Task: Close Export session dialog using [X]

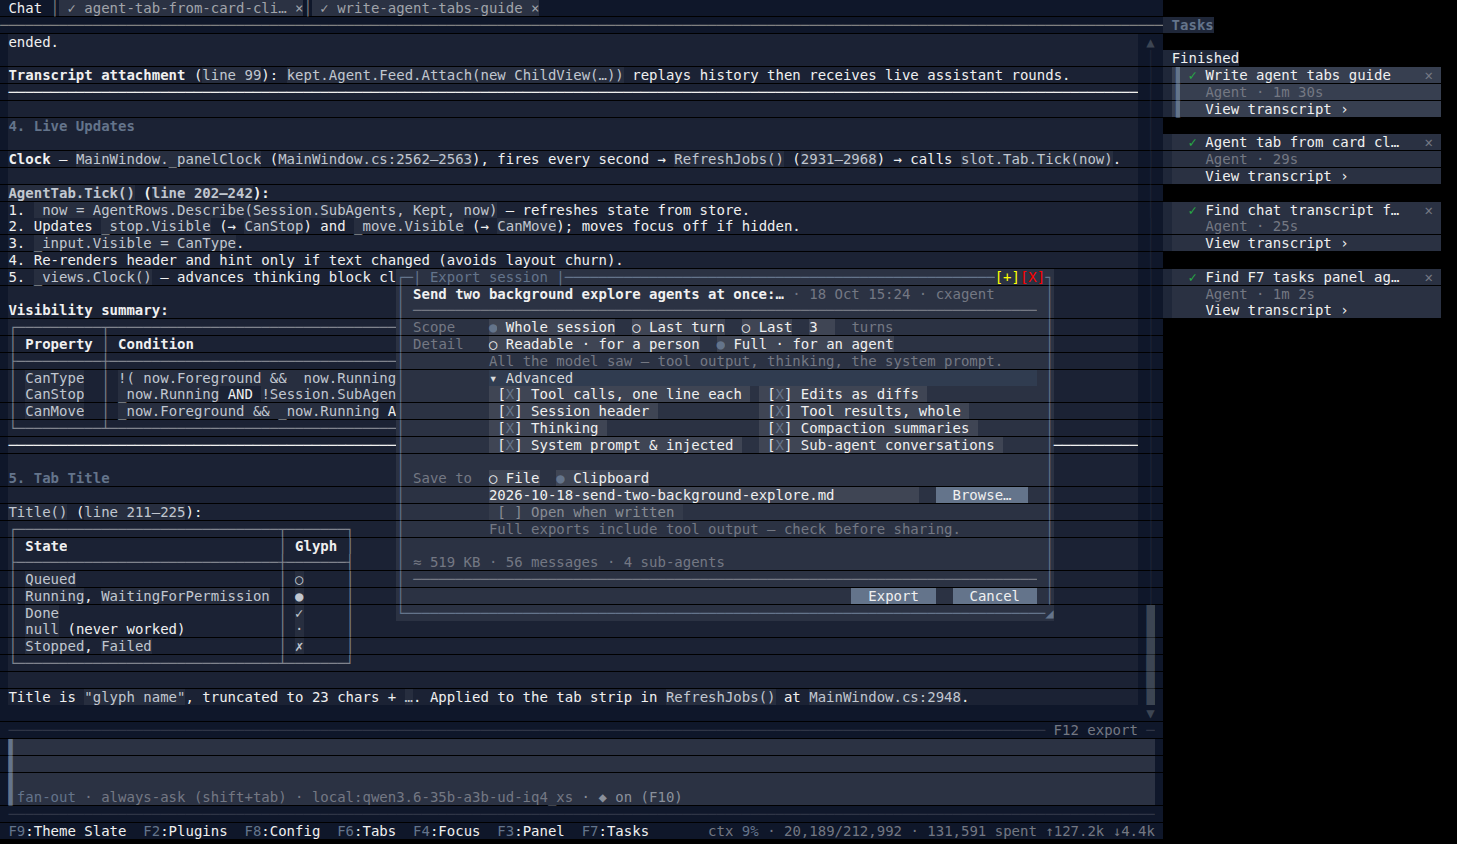Action: click(1032, 277)
